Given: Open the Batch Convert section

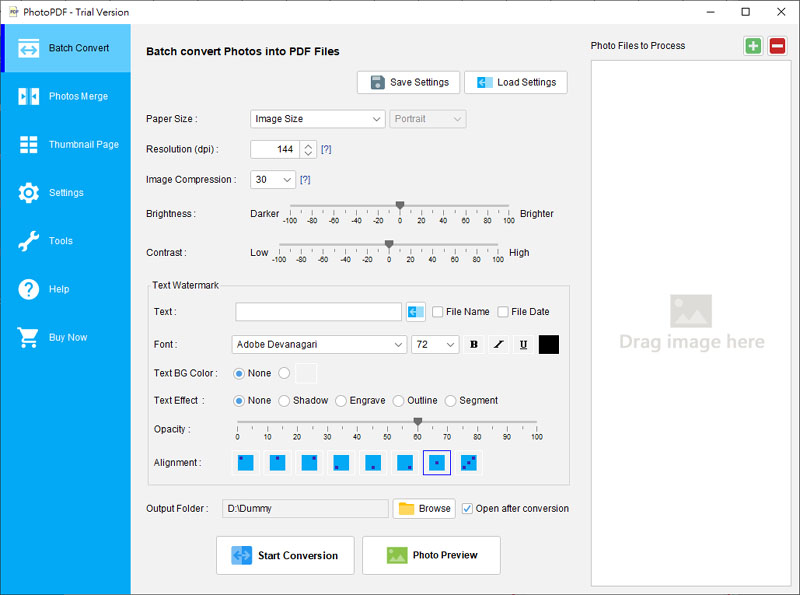Looking at the screenshot, I should point(66,48).
